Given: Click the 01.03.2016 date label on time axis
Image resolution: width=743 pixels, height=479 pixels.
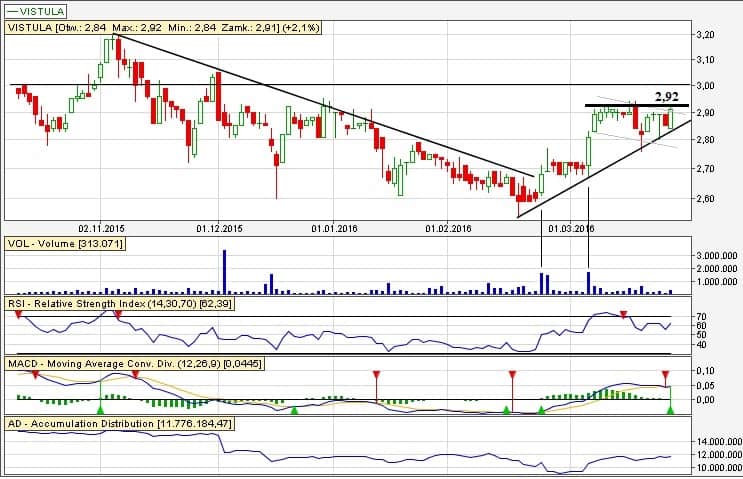Looking at the screenshot, I should point(571,228).
